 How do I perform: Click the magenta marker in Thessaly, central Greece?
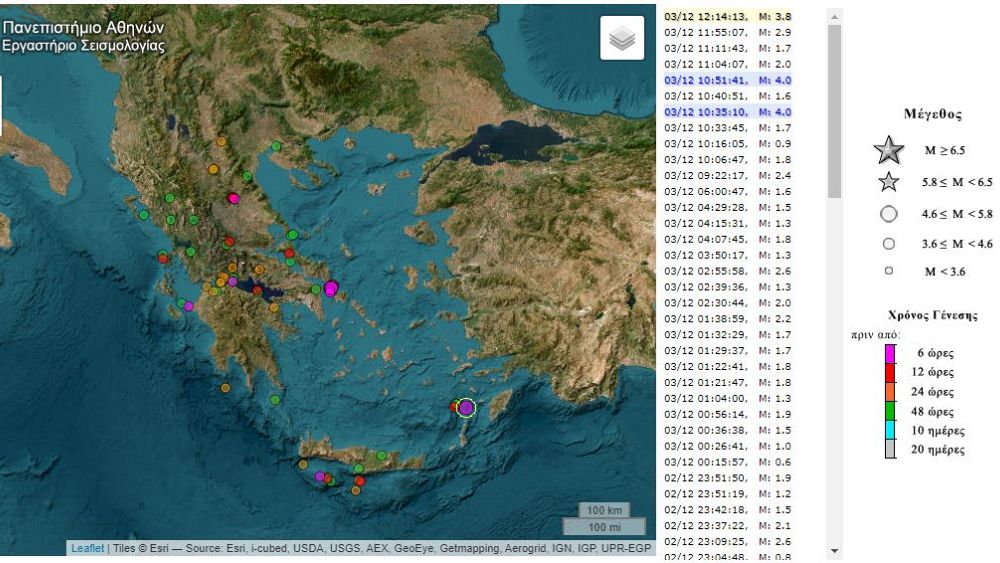pos(234,199)
